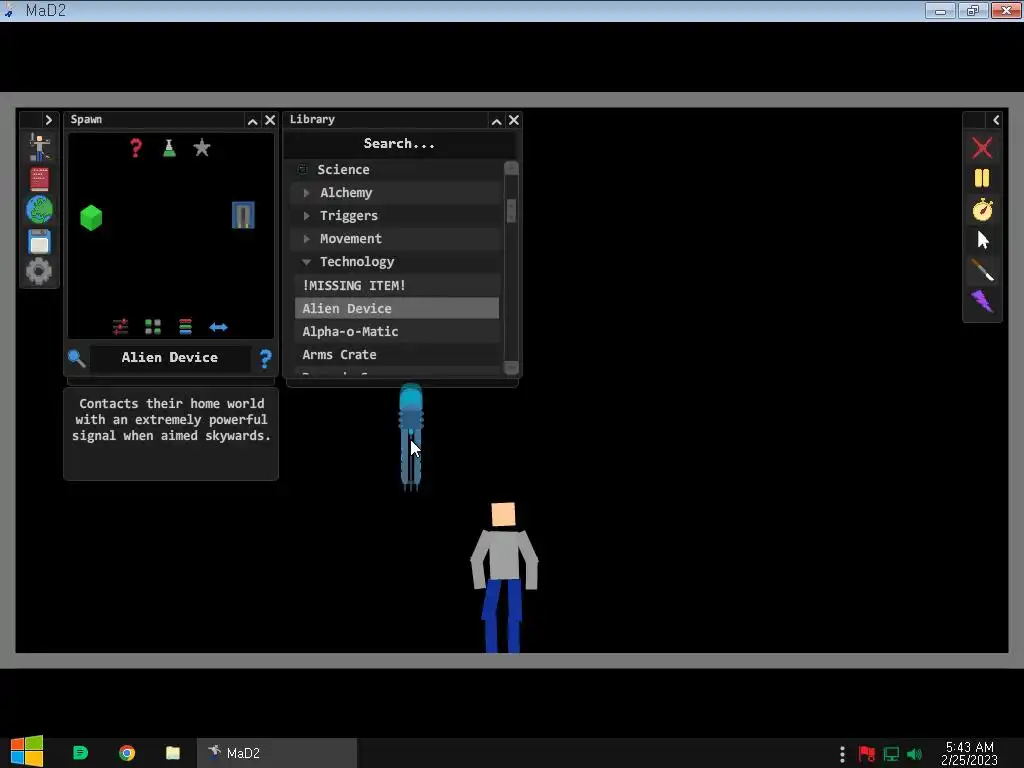The height and width of the screenshot is (768, 1024).
Task: Collapse the right toolbar with the arrow
Action: tap(996, 120)
